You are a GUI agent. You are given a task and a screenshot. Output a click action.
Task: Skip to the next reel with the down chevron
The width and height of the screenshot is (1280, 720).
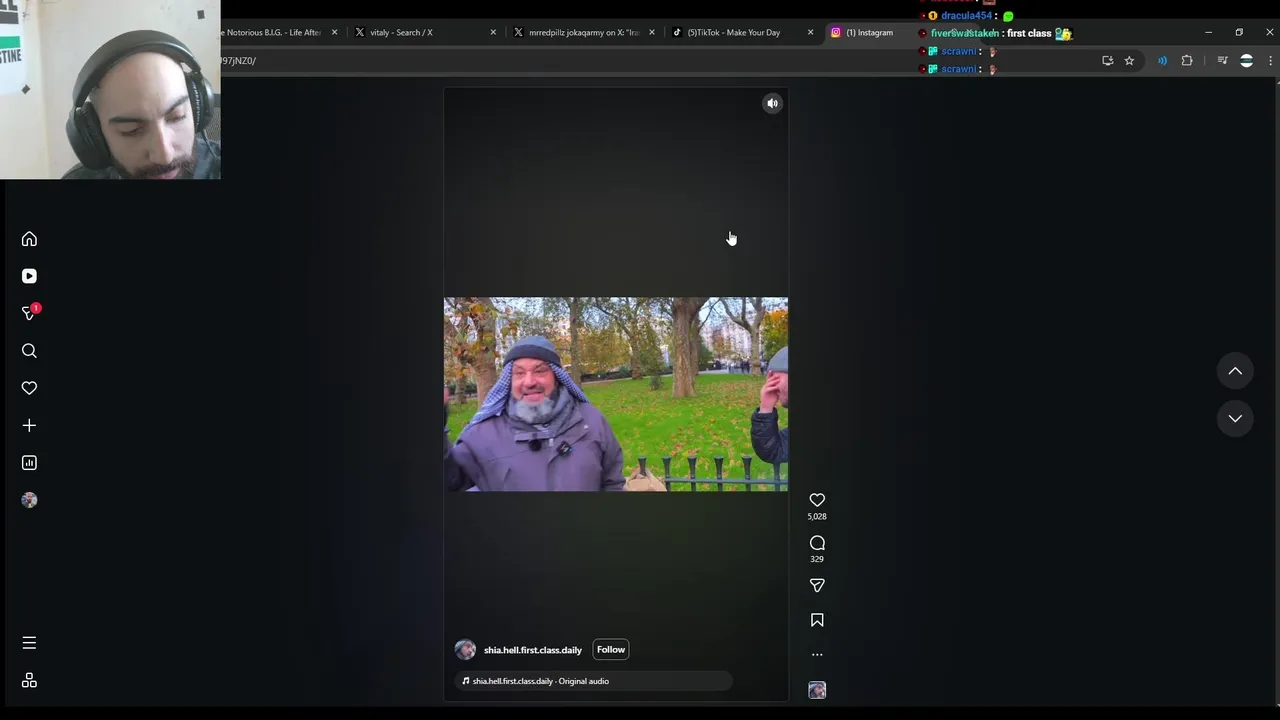click(1235, 418)
